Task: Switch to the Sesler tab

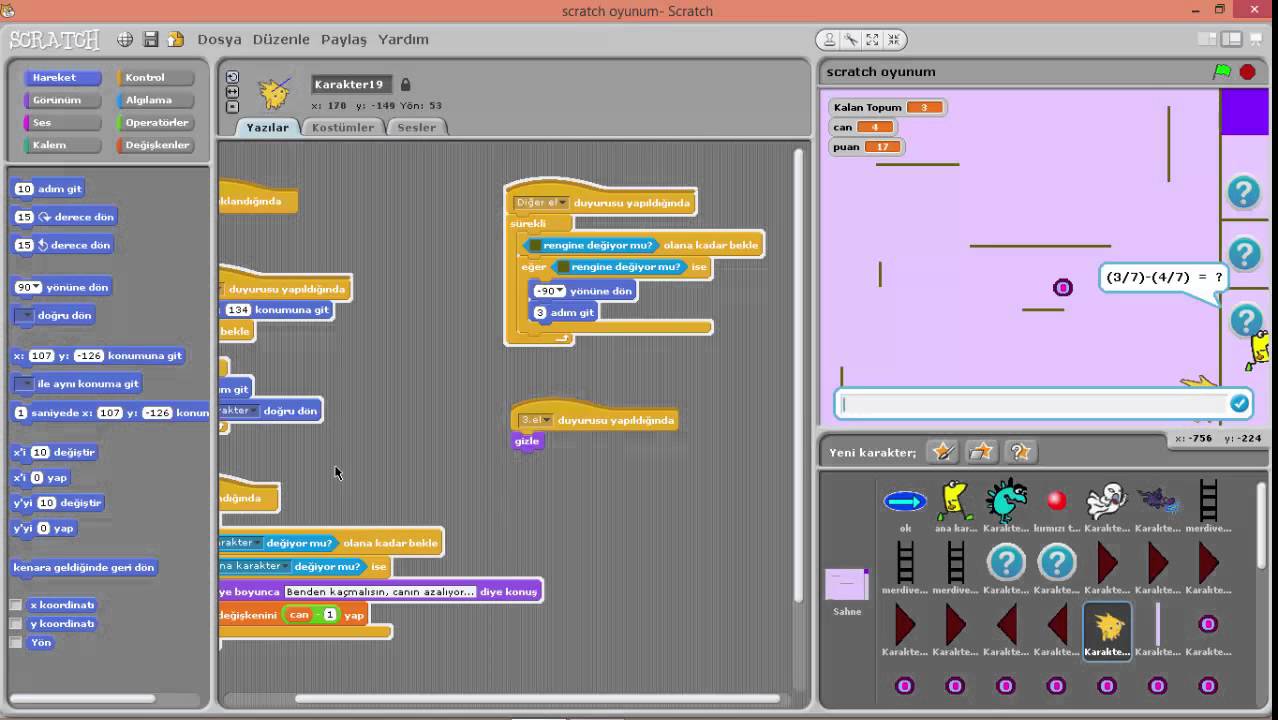Action: tap(417, 128)
